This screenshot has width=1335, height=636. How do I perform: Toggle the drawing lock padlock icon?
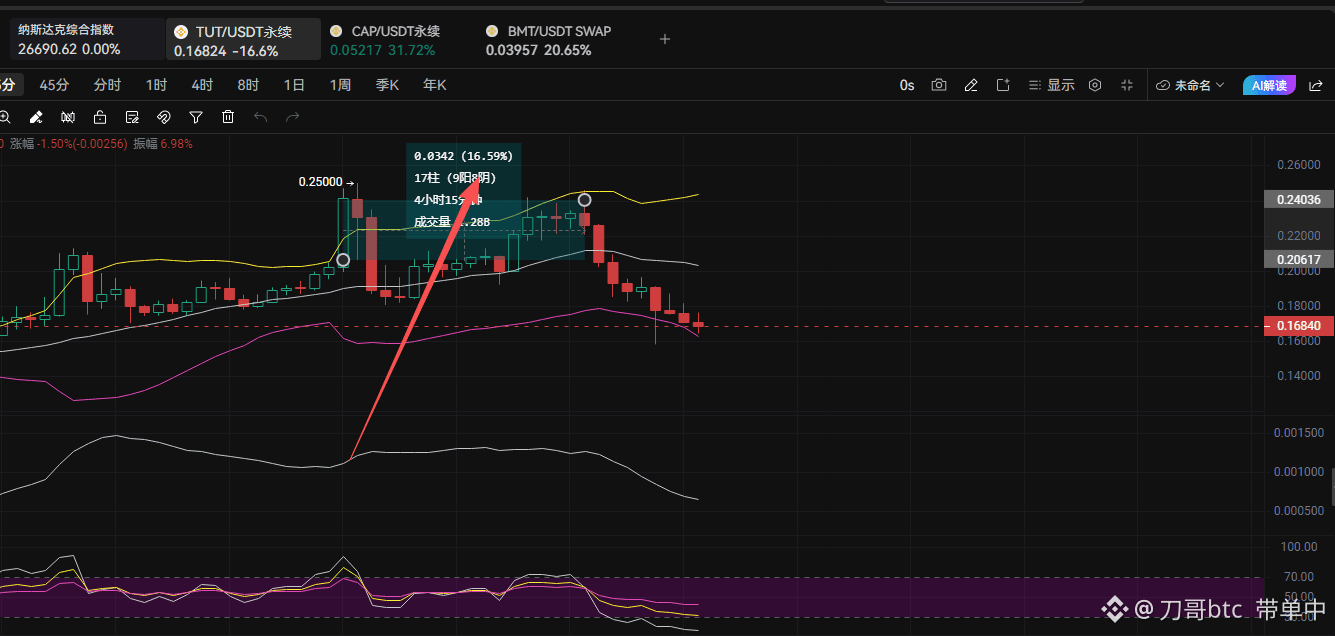tap(100, 117)
